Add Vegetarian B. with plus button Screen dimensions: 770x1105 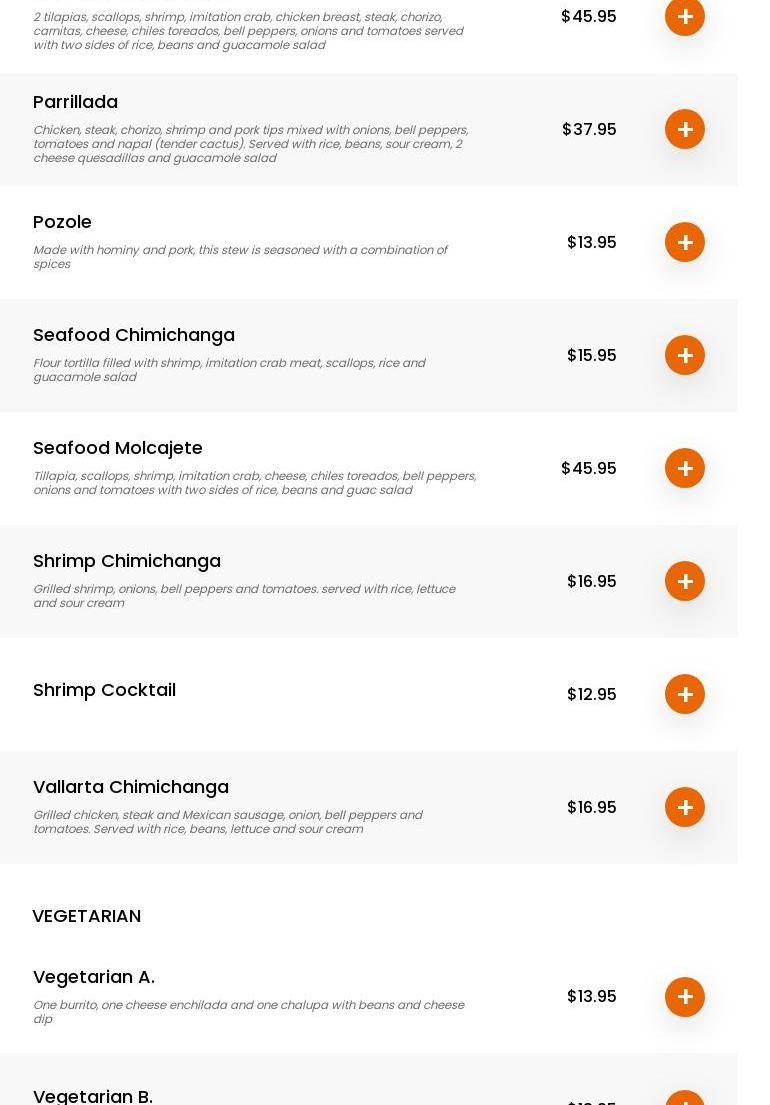point(685,1098)
